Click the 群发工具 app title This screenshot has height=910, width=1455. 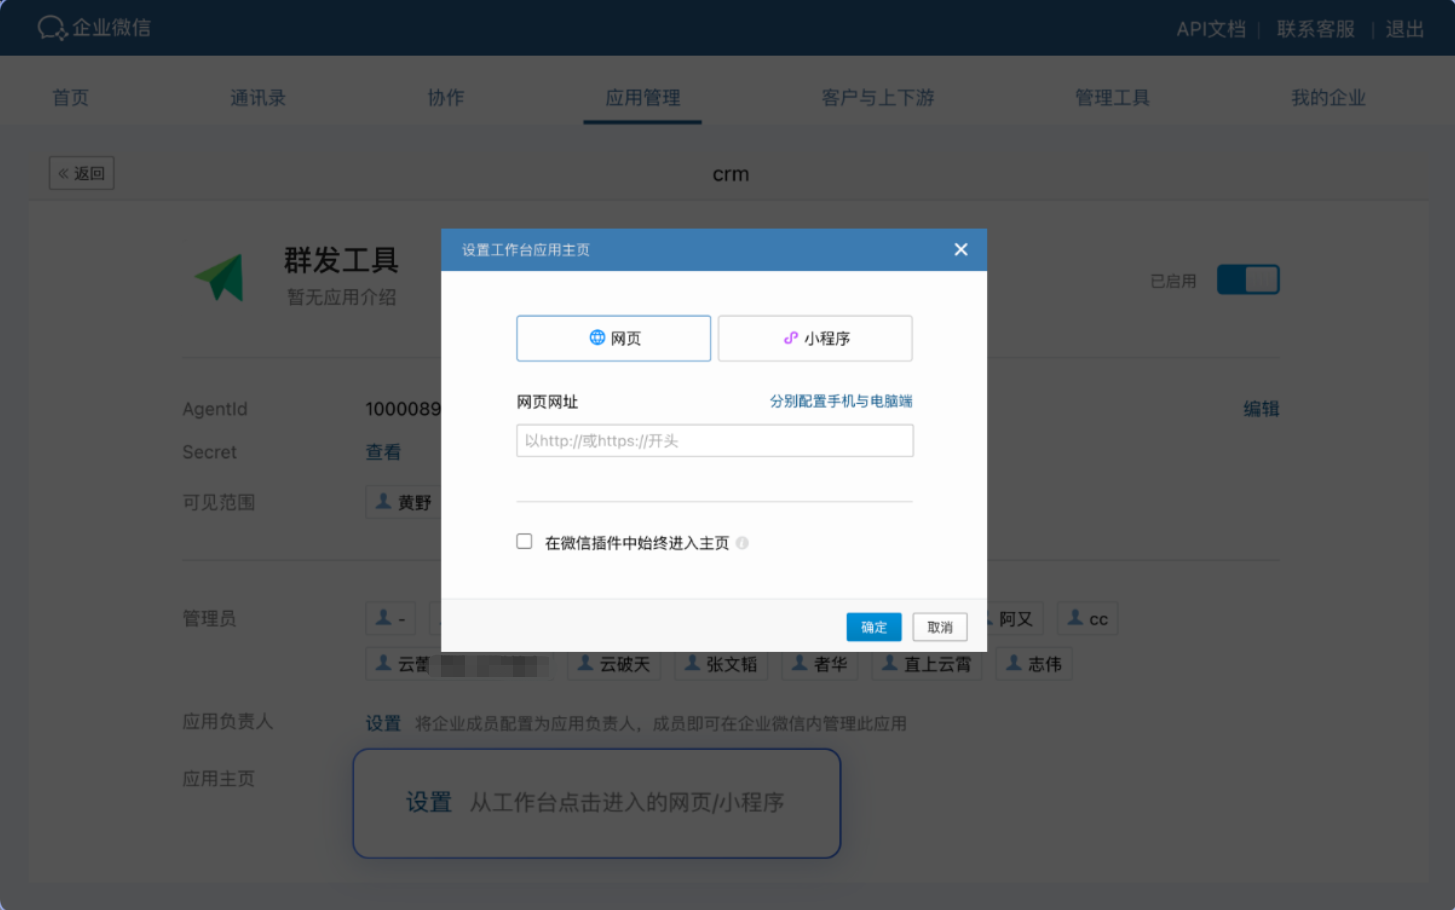(341, 260)
